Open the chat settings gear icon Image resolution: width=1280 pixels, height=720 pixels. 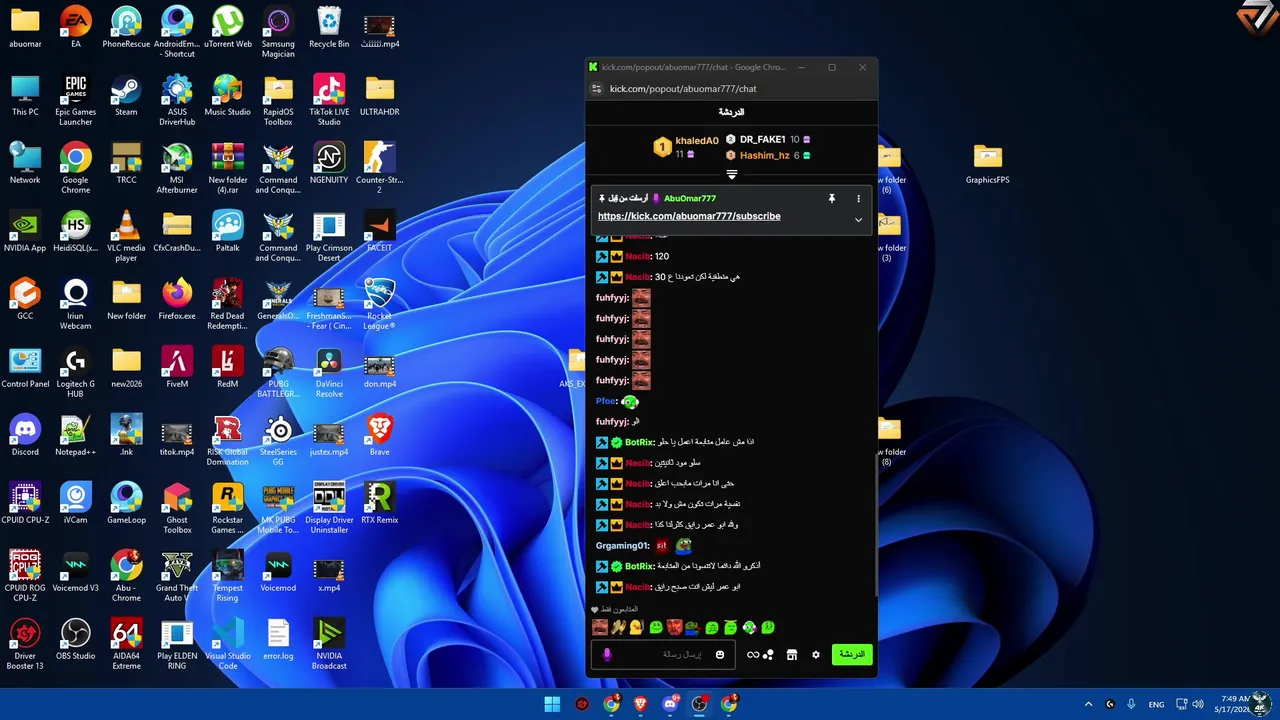tap(816, 655)
